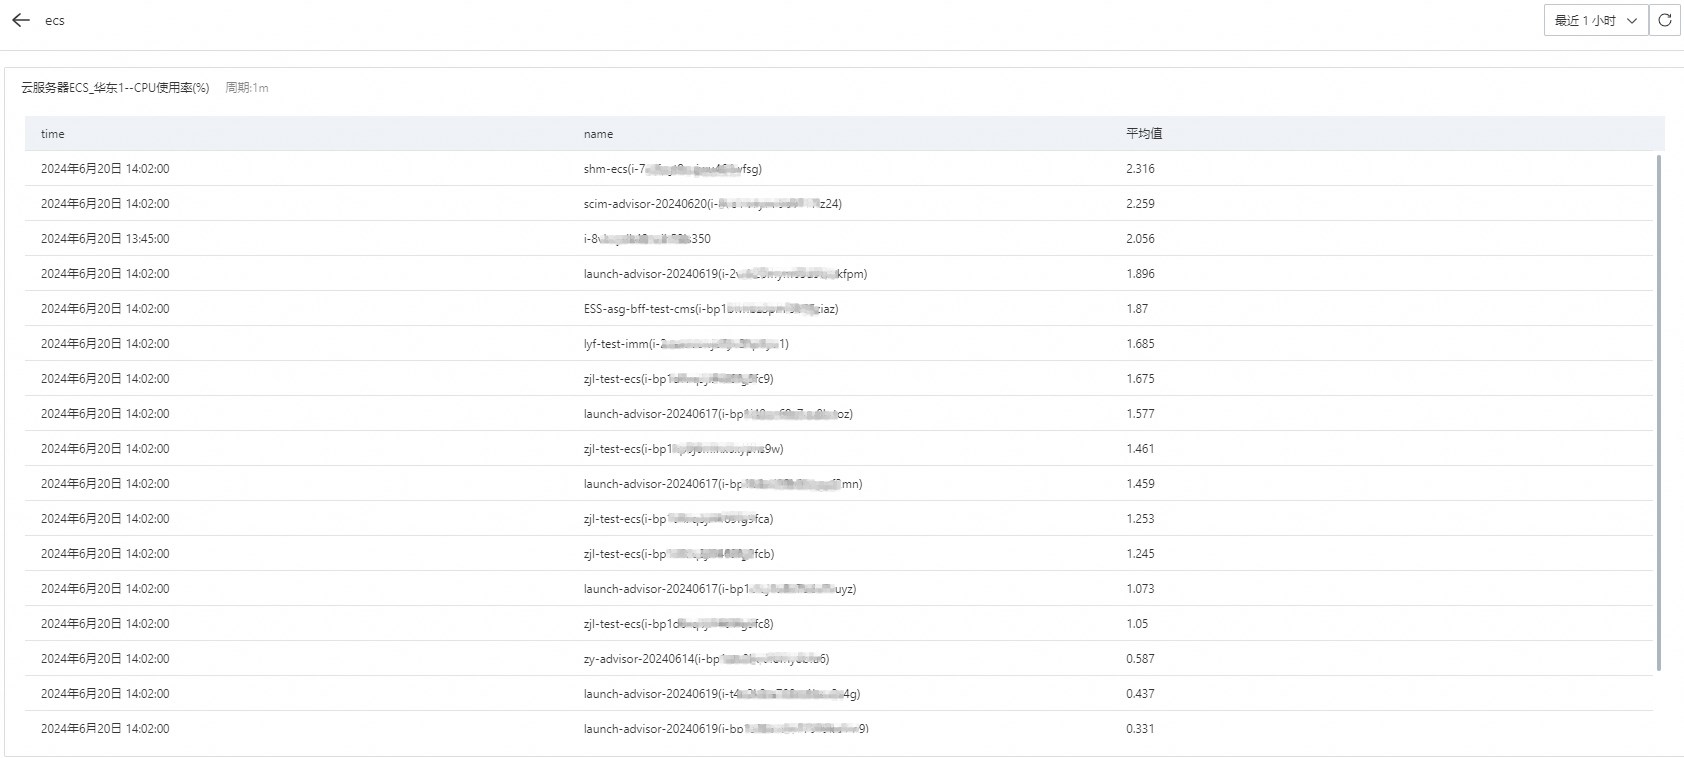Go back using the left arrow icon
Screen dimensions: 1684x758
[21, 20]
